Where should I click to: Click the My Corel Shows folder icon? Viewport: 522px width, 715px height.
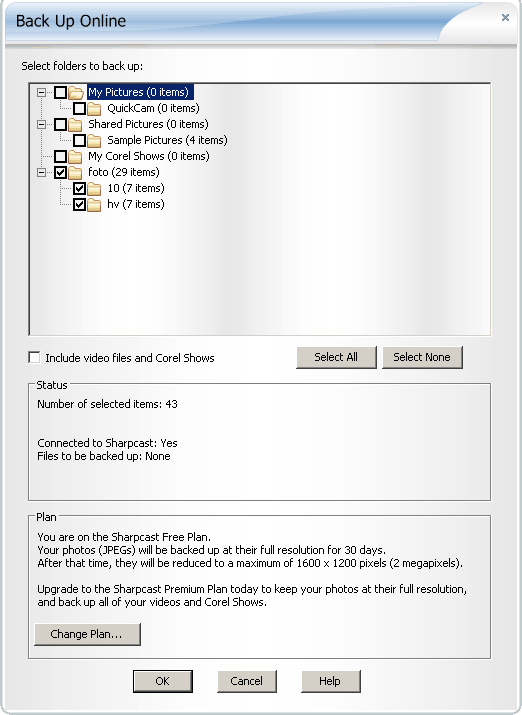75,156
